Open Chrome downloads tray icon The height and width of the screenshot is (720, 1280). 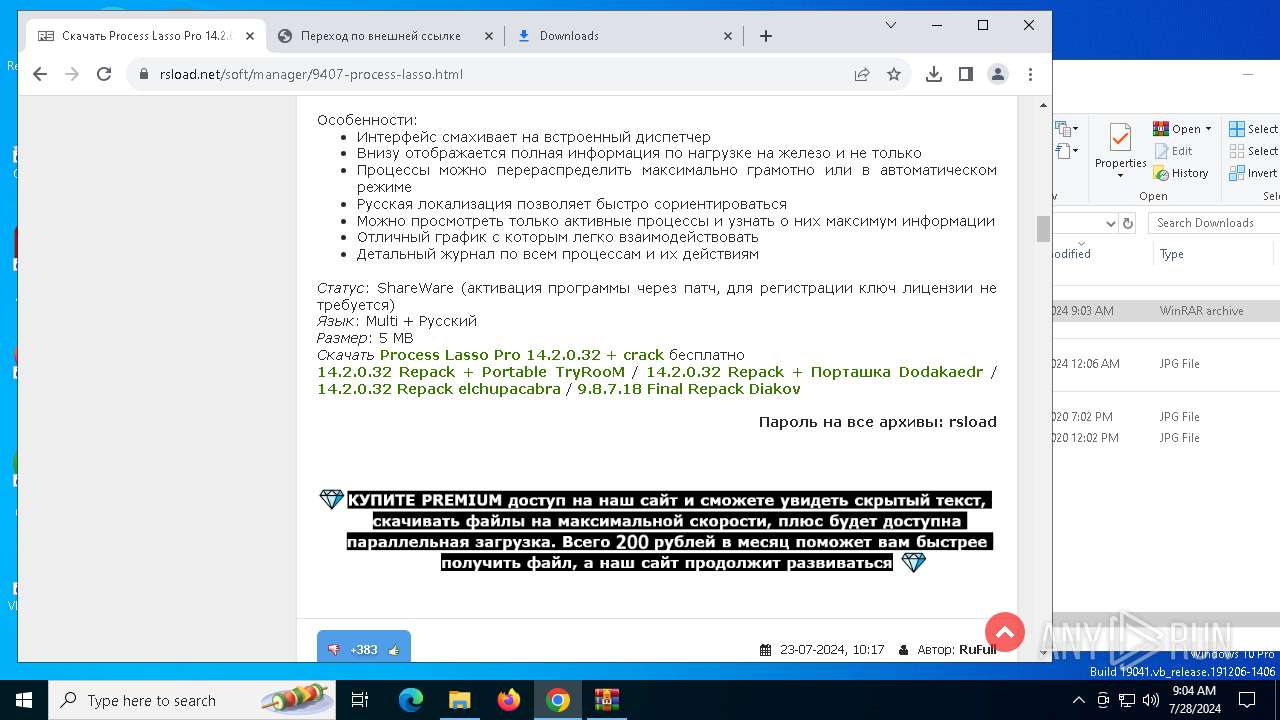tap(934, 74)
